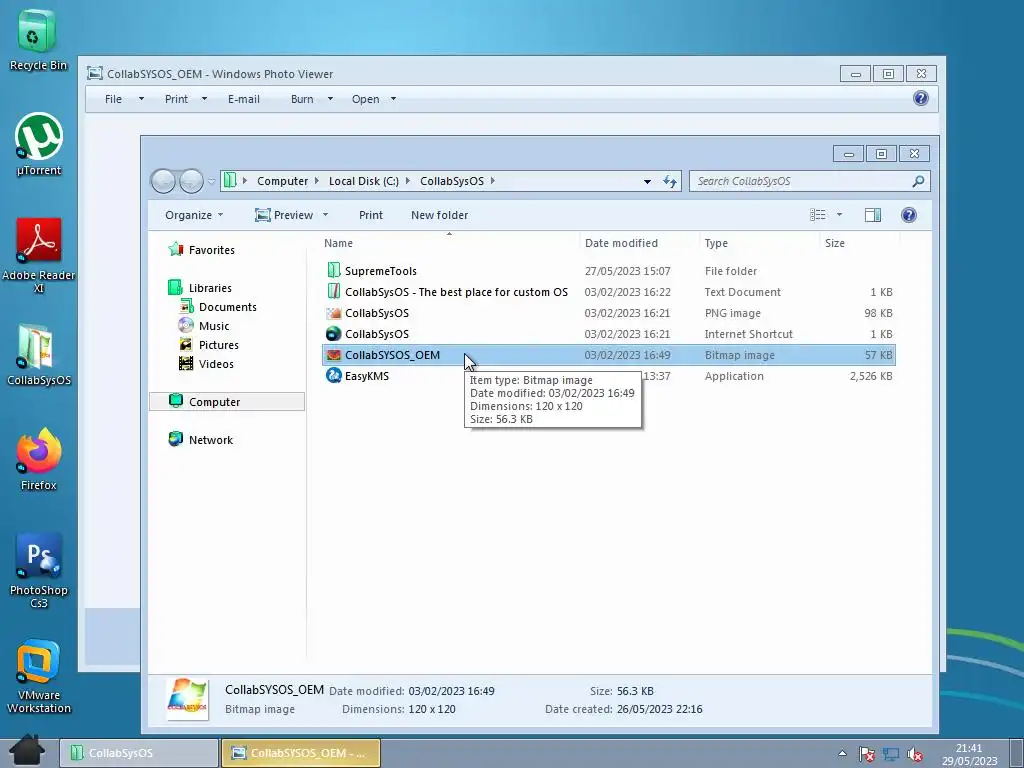Click the search magnifier icon
1024x768 pixels.
click(918, 181)
